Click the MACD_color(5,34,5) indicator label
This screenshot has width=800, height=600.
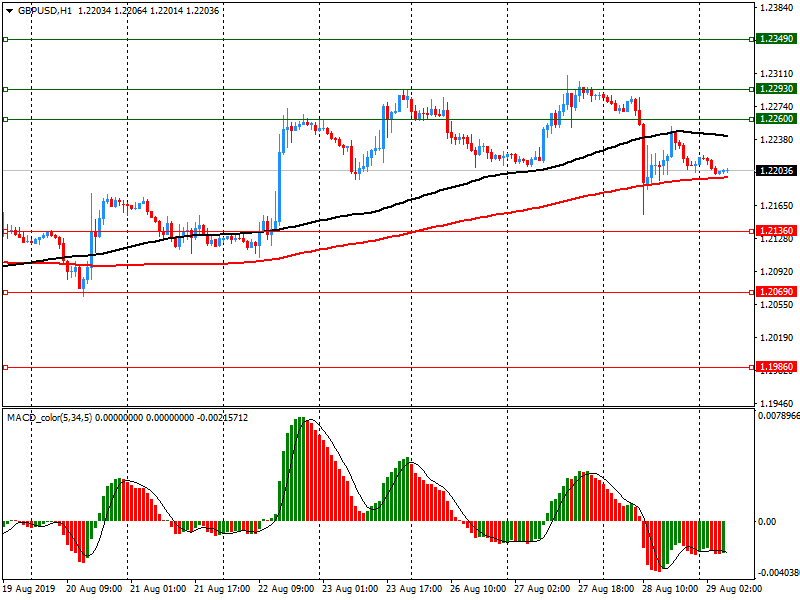(x=49, y=418)
